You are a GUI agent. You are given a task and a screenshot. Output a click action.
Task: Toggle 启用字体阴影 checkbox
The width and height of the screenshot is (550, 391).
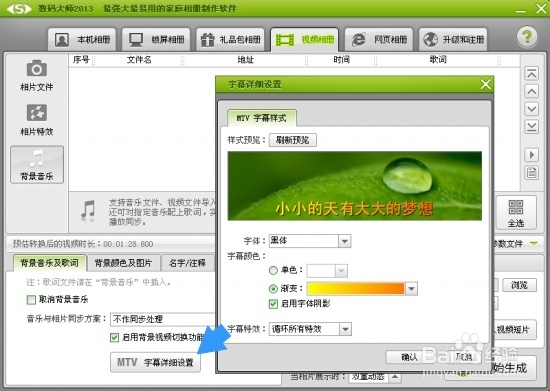point(273,304)
